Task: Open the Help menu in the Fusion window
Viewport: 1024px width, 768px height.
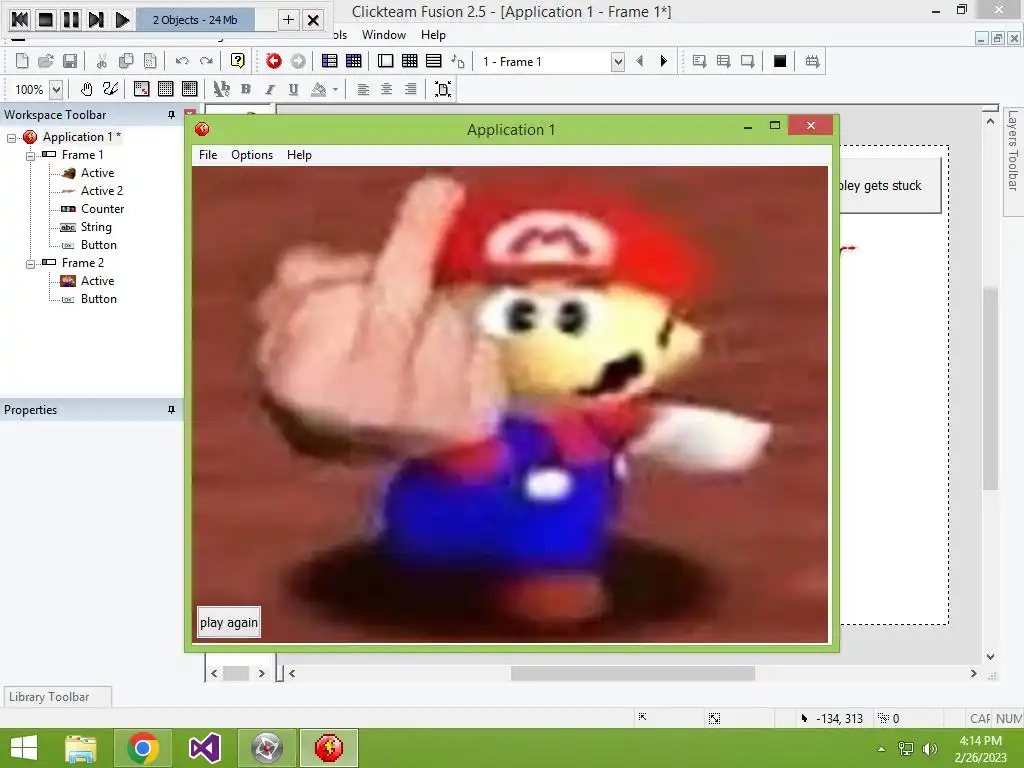Action: point(433,35)
